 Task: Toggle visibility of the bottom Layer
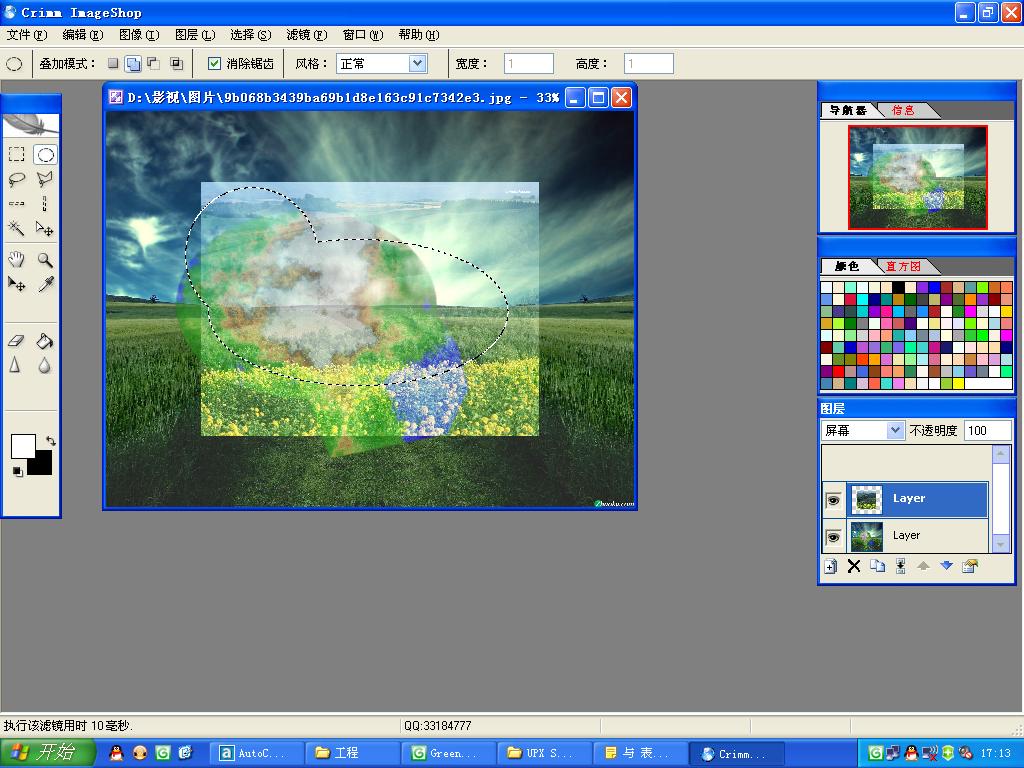pyautogui.click(x=833, y=537)
